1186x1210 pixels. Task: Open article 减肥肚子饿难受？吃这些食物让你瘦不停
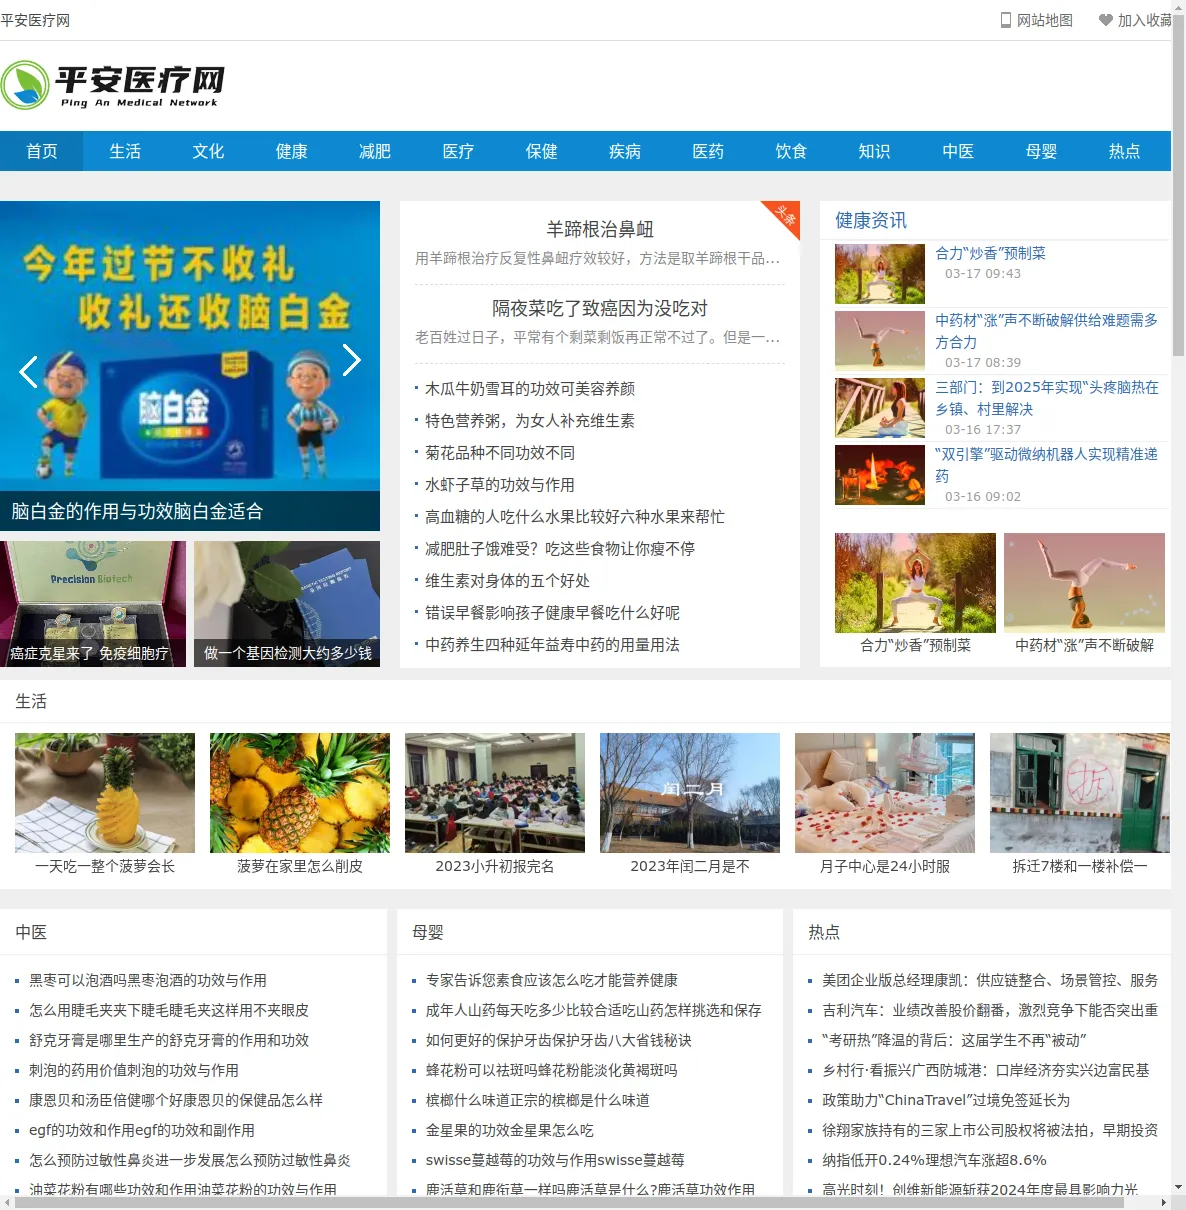tap(560, 549)
